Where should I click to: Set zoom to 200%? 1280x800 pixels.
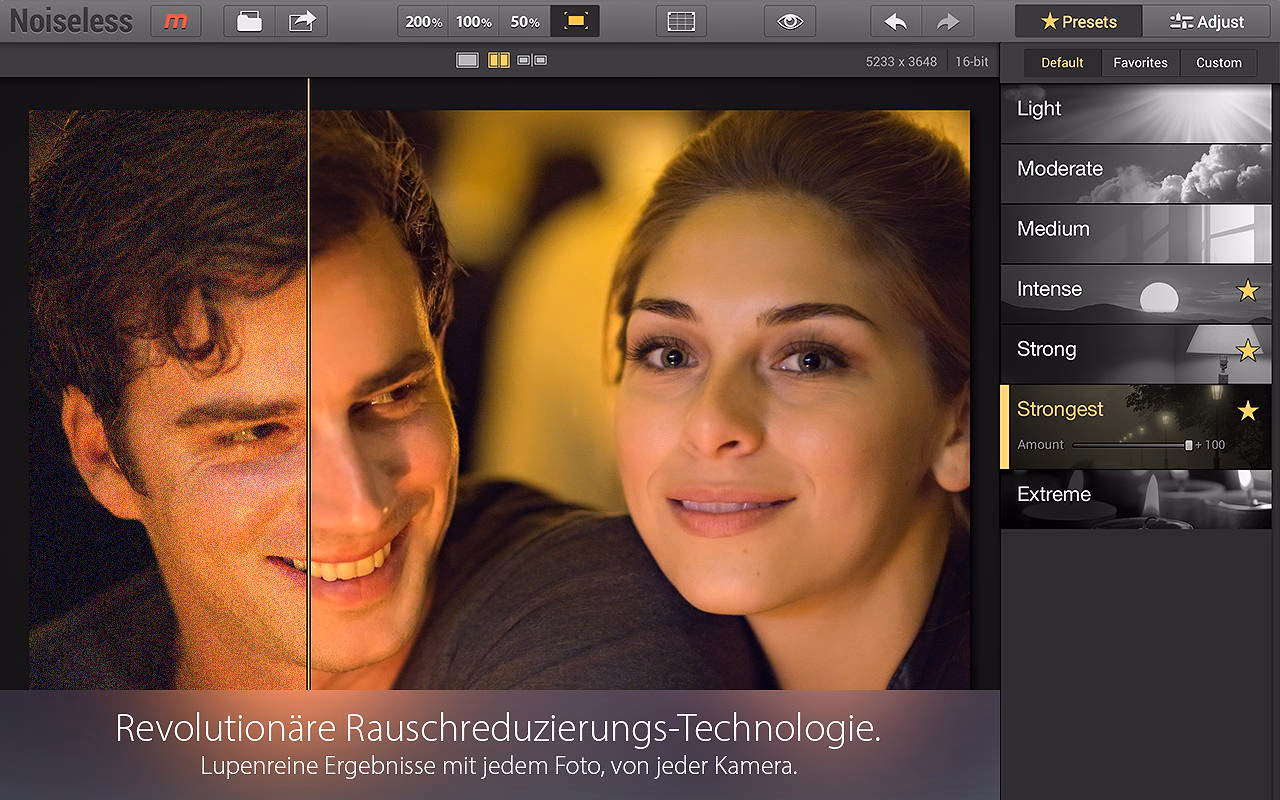point(423,21)
